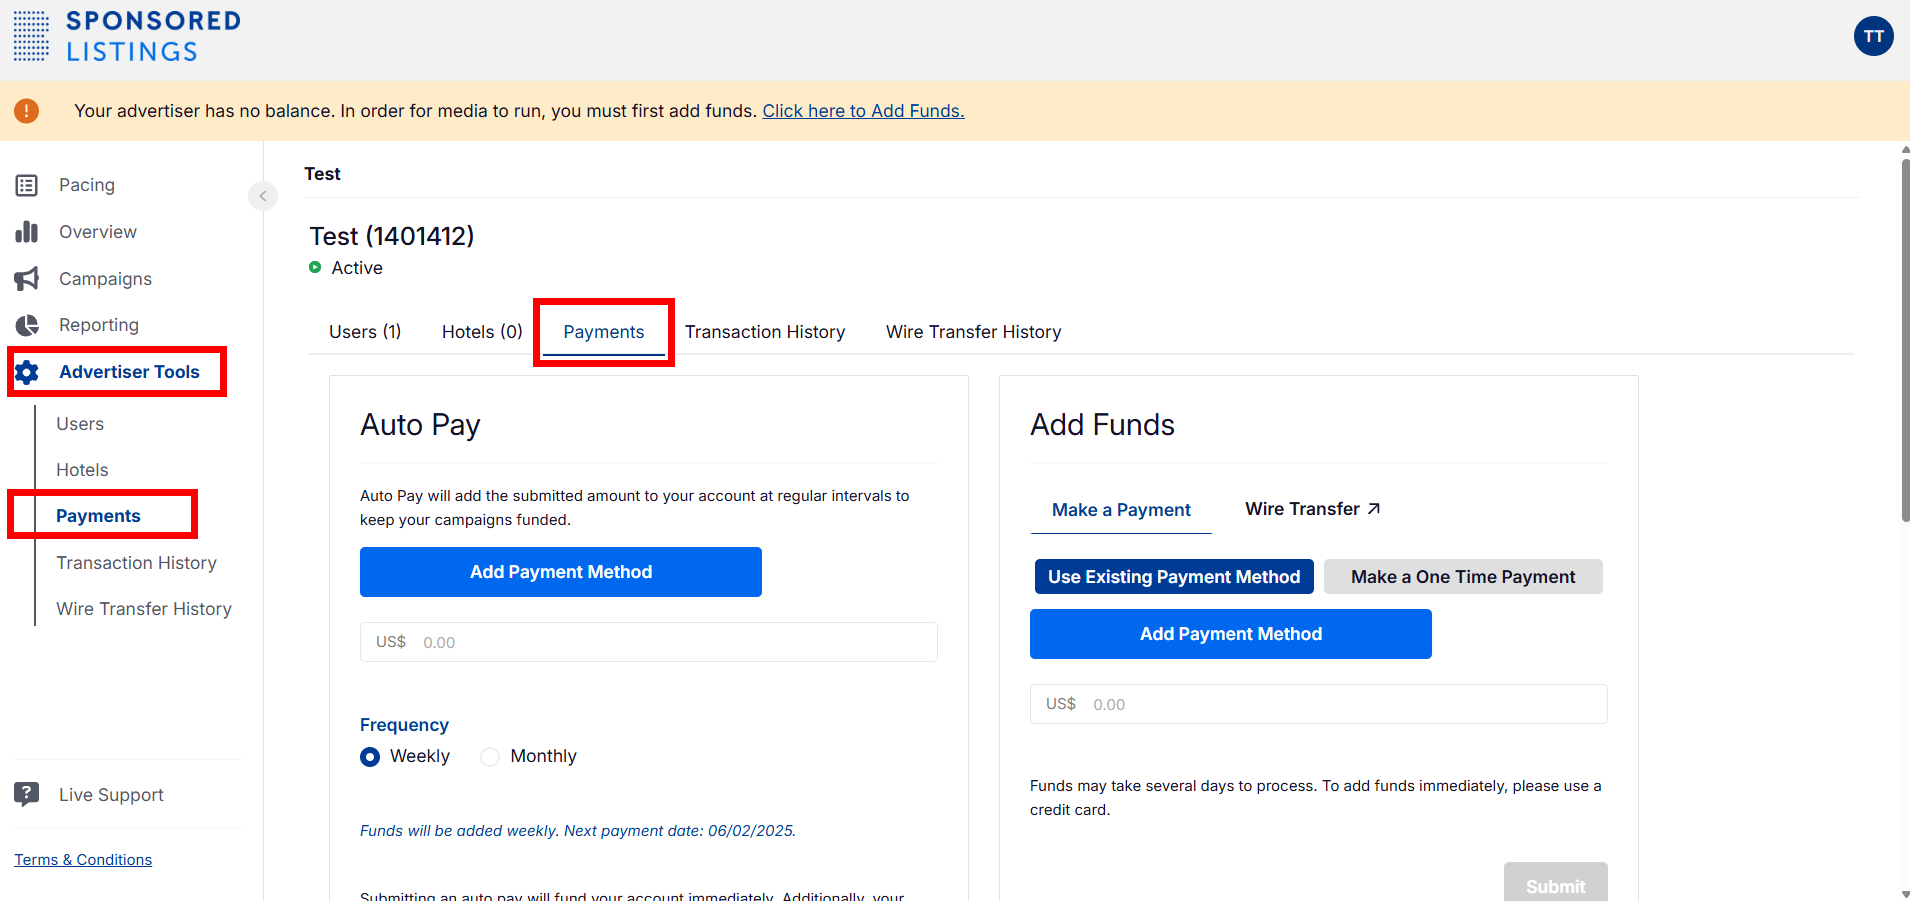Click the Reporting pie chart icon

[x=27, y=325]
